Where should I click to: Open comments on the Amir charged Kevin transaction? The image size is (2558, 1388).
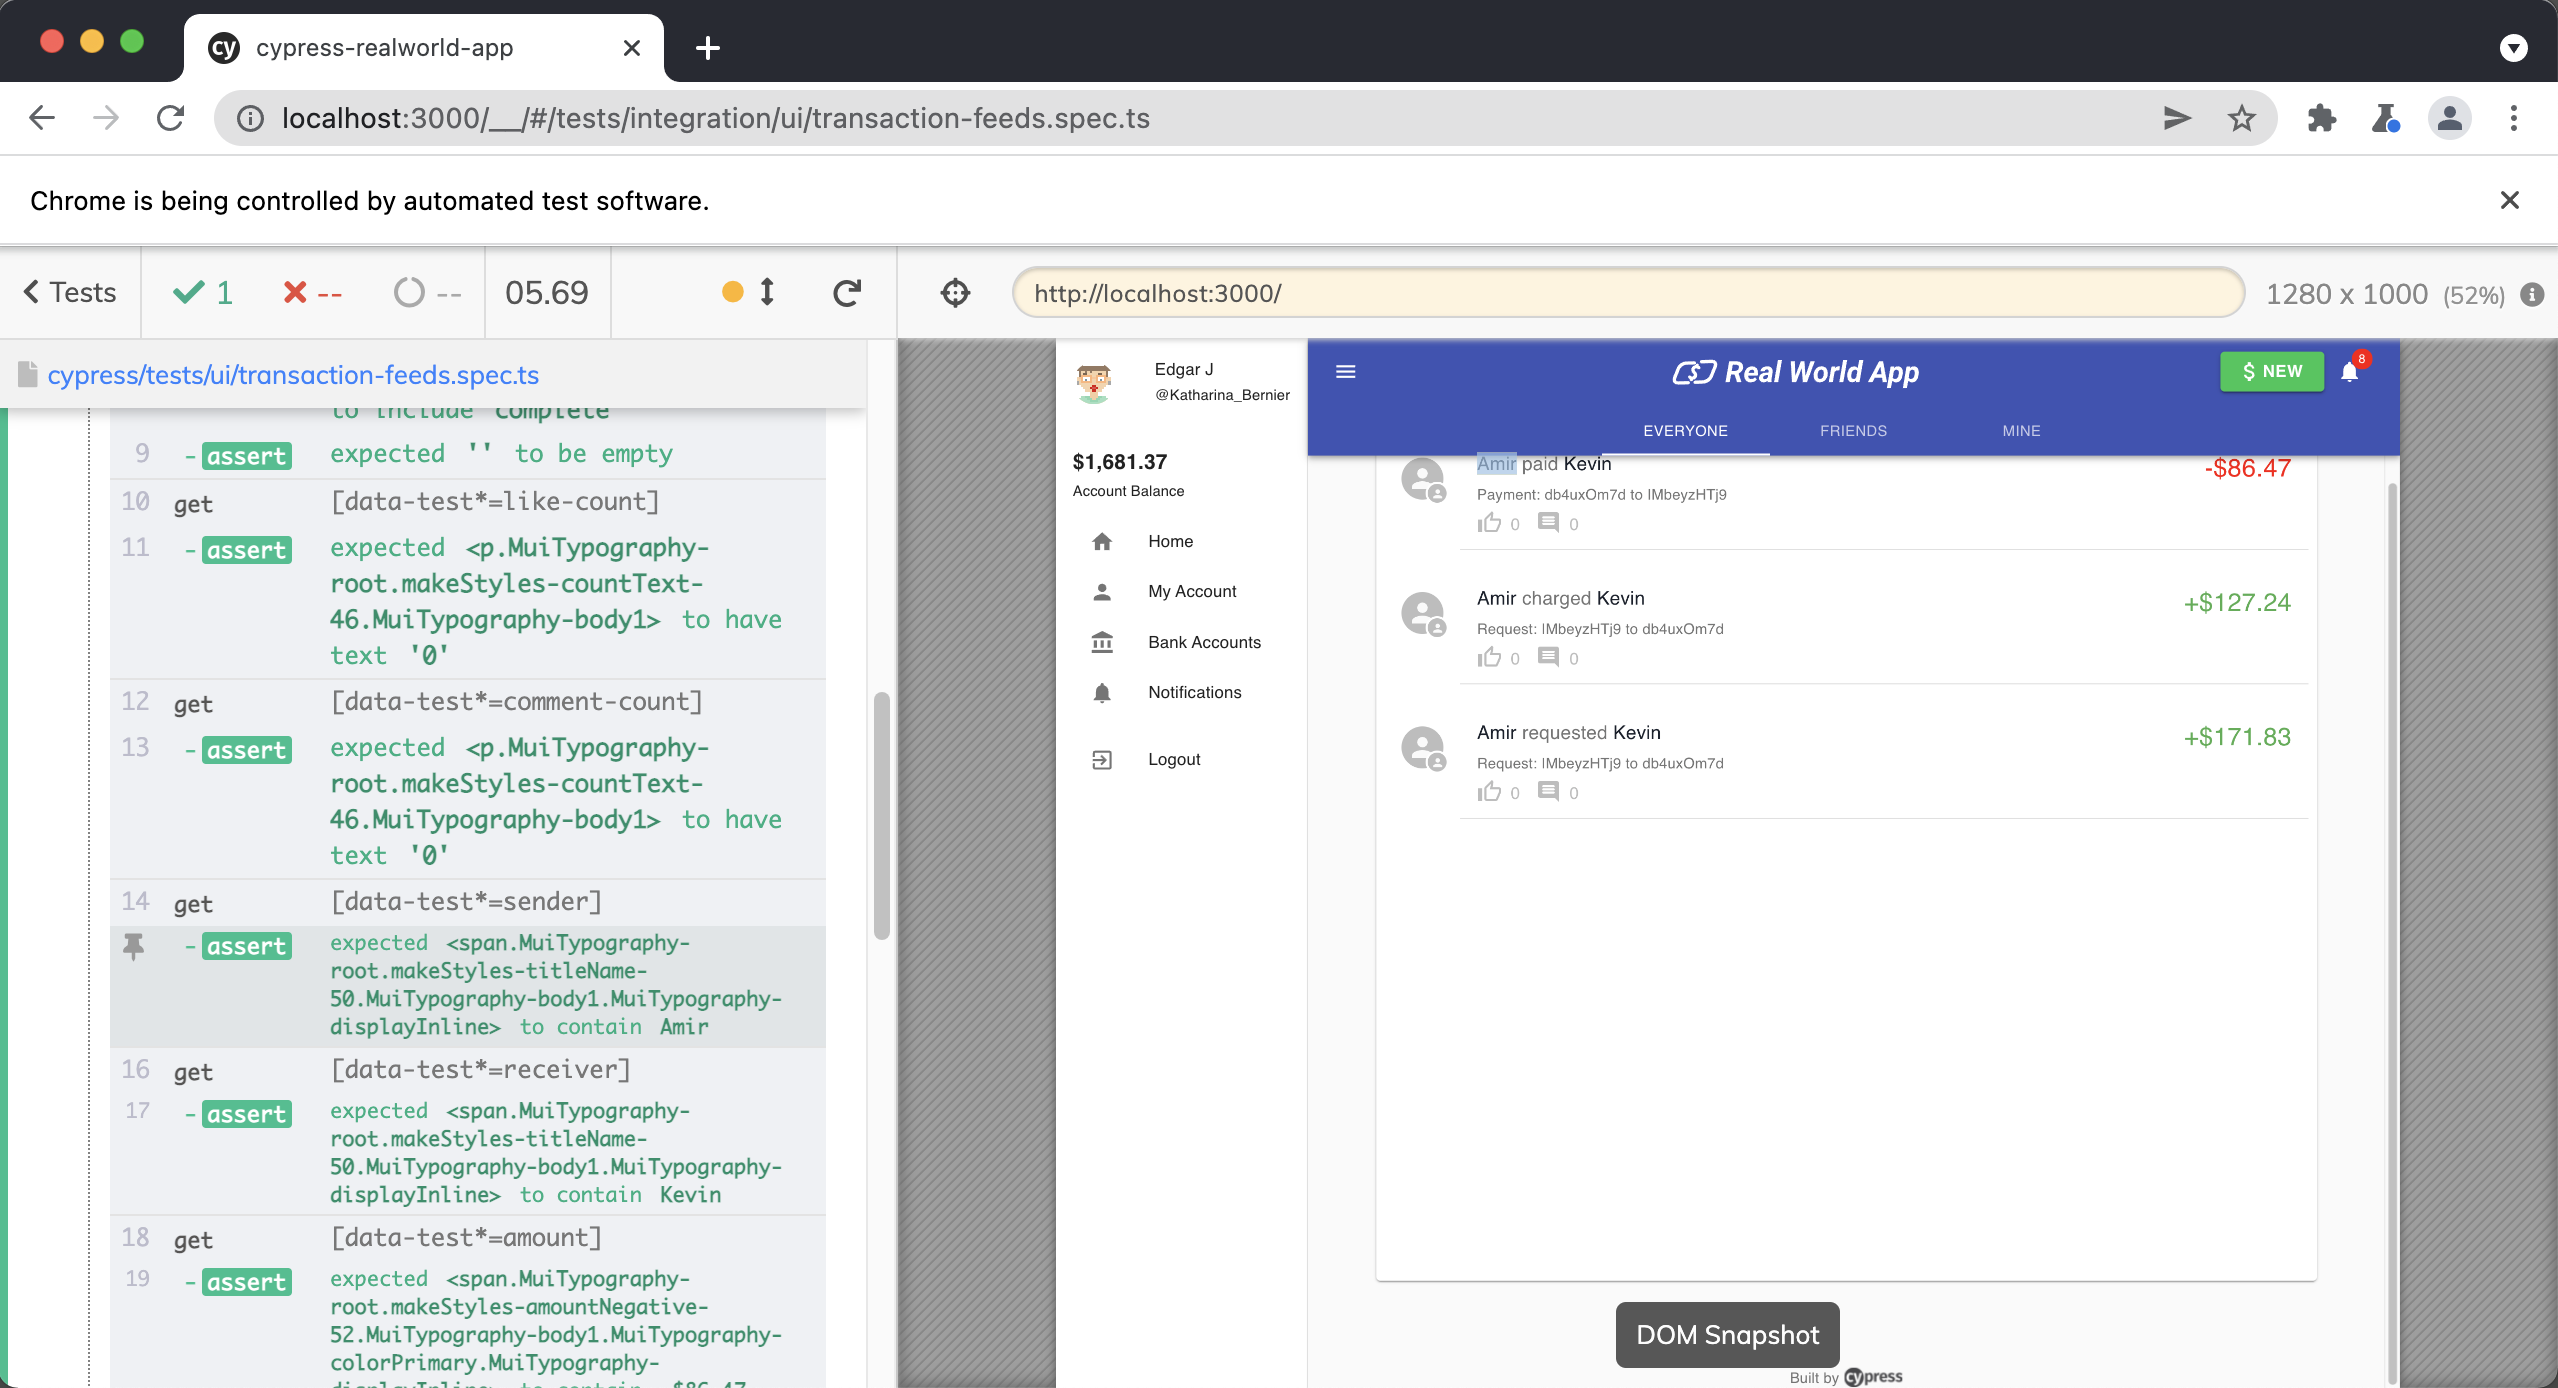[x=1548, y=658]
